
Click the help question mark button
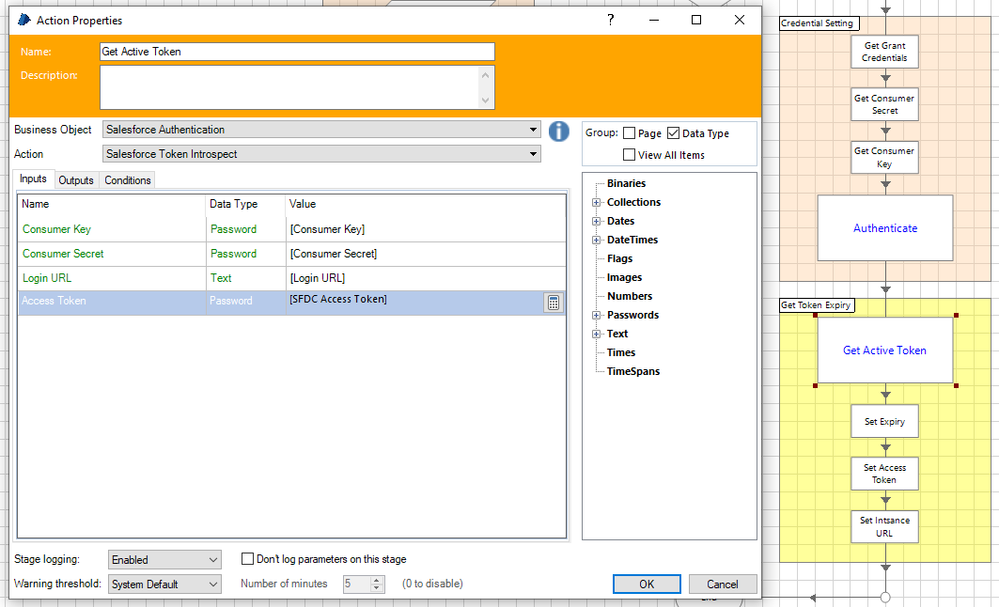(611, 20)
